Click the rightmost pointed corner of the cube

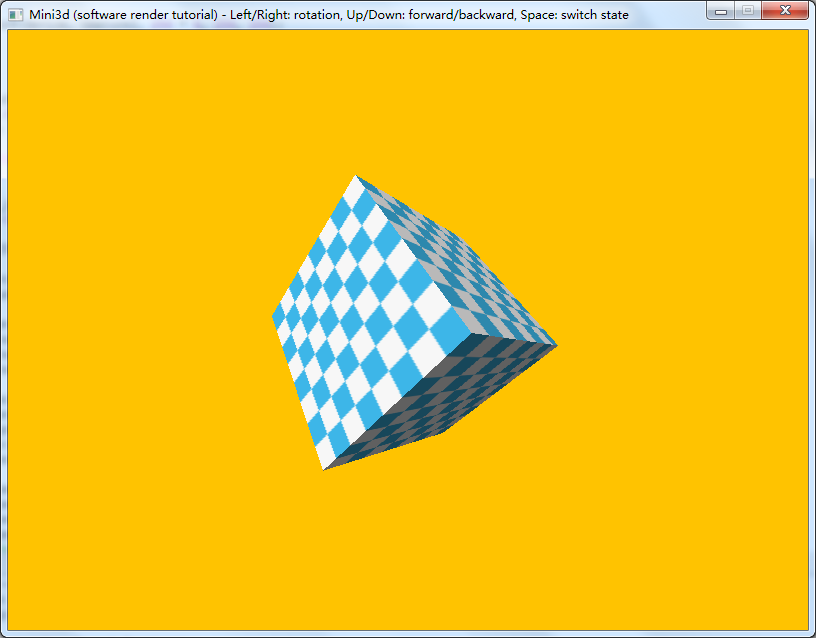coord(556,346)
